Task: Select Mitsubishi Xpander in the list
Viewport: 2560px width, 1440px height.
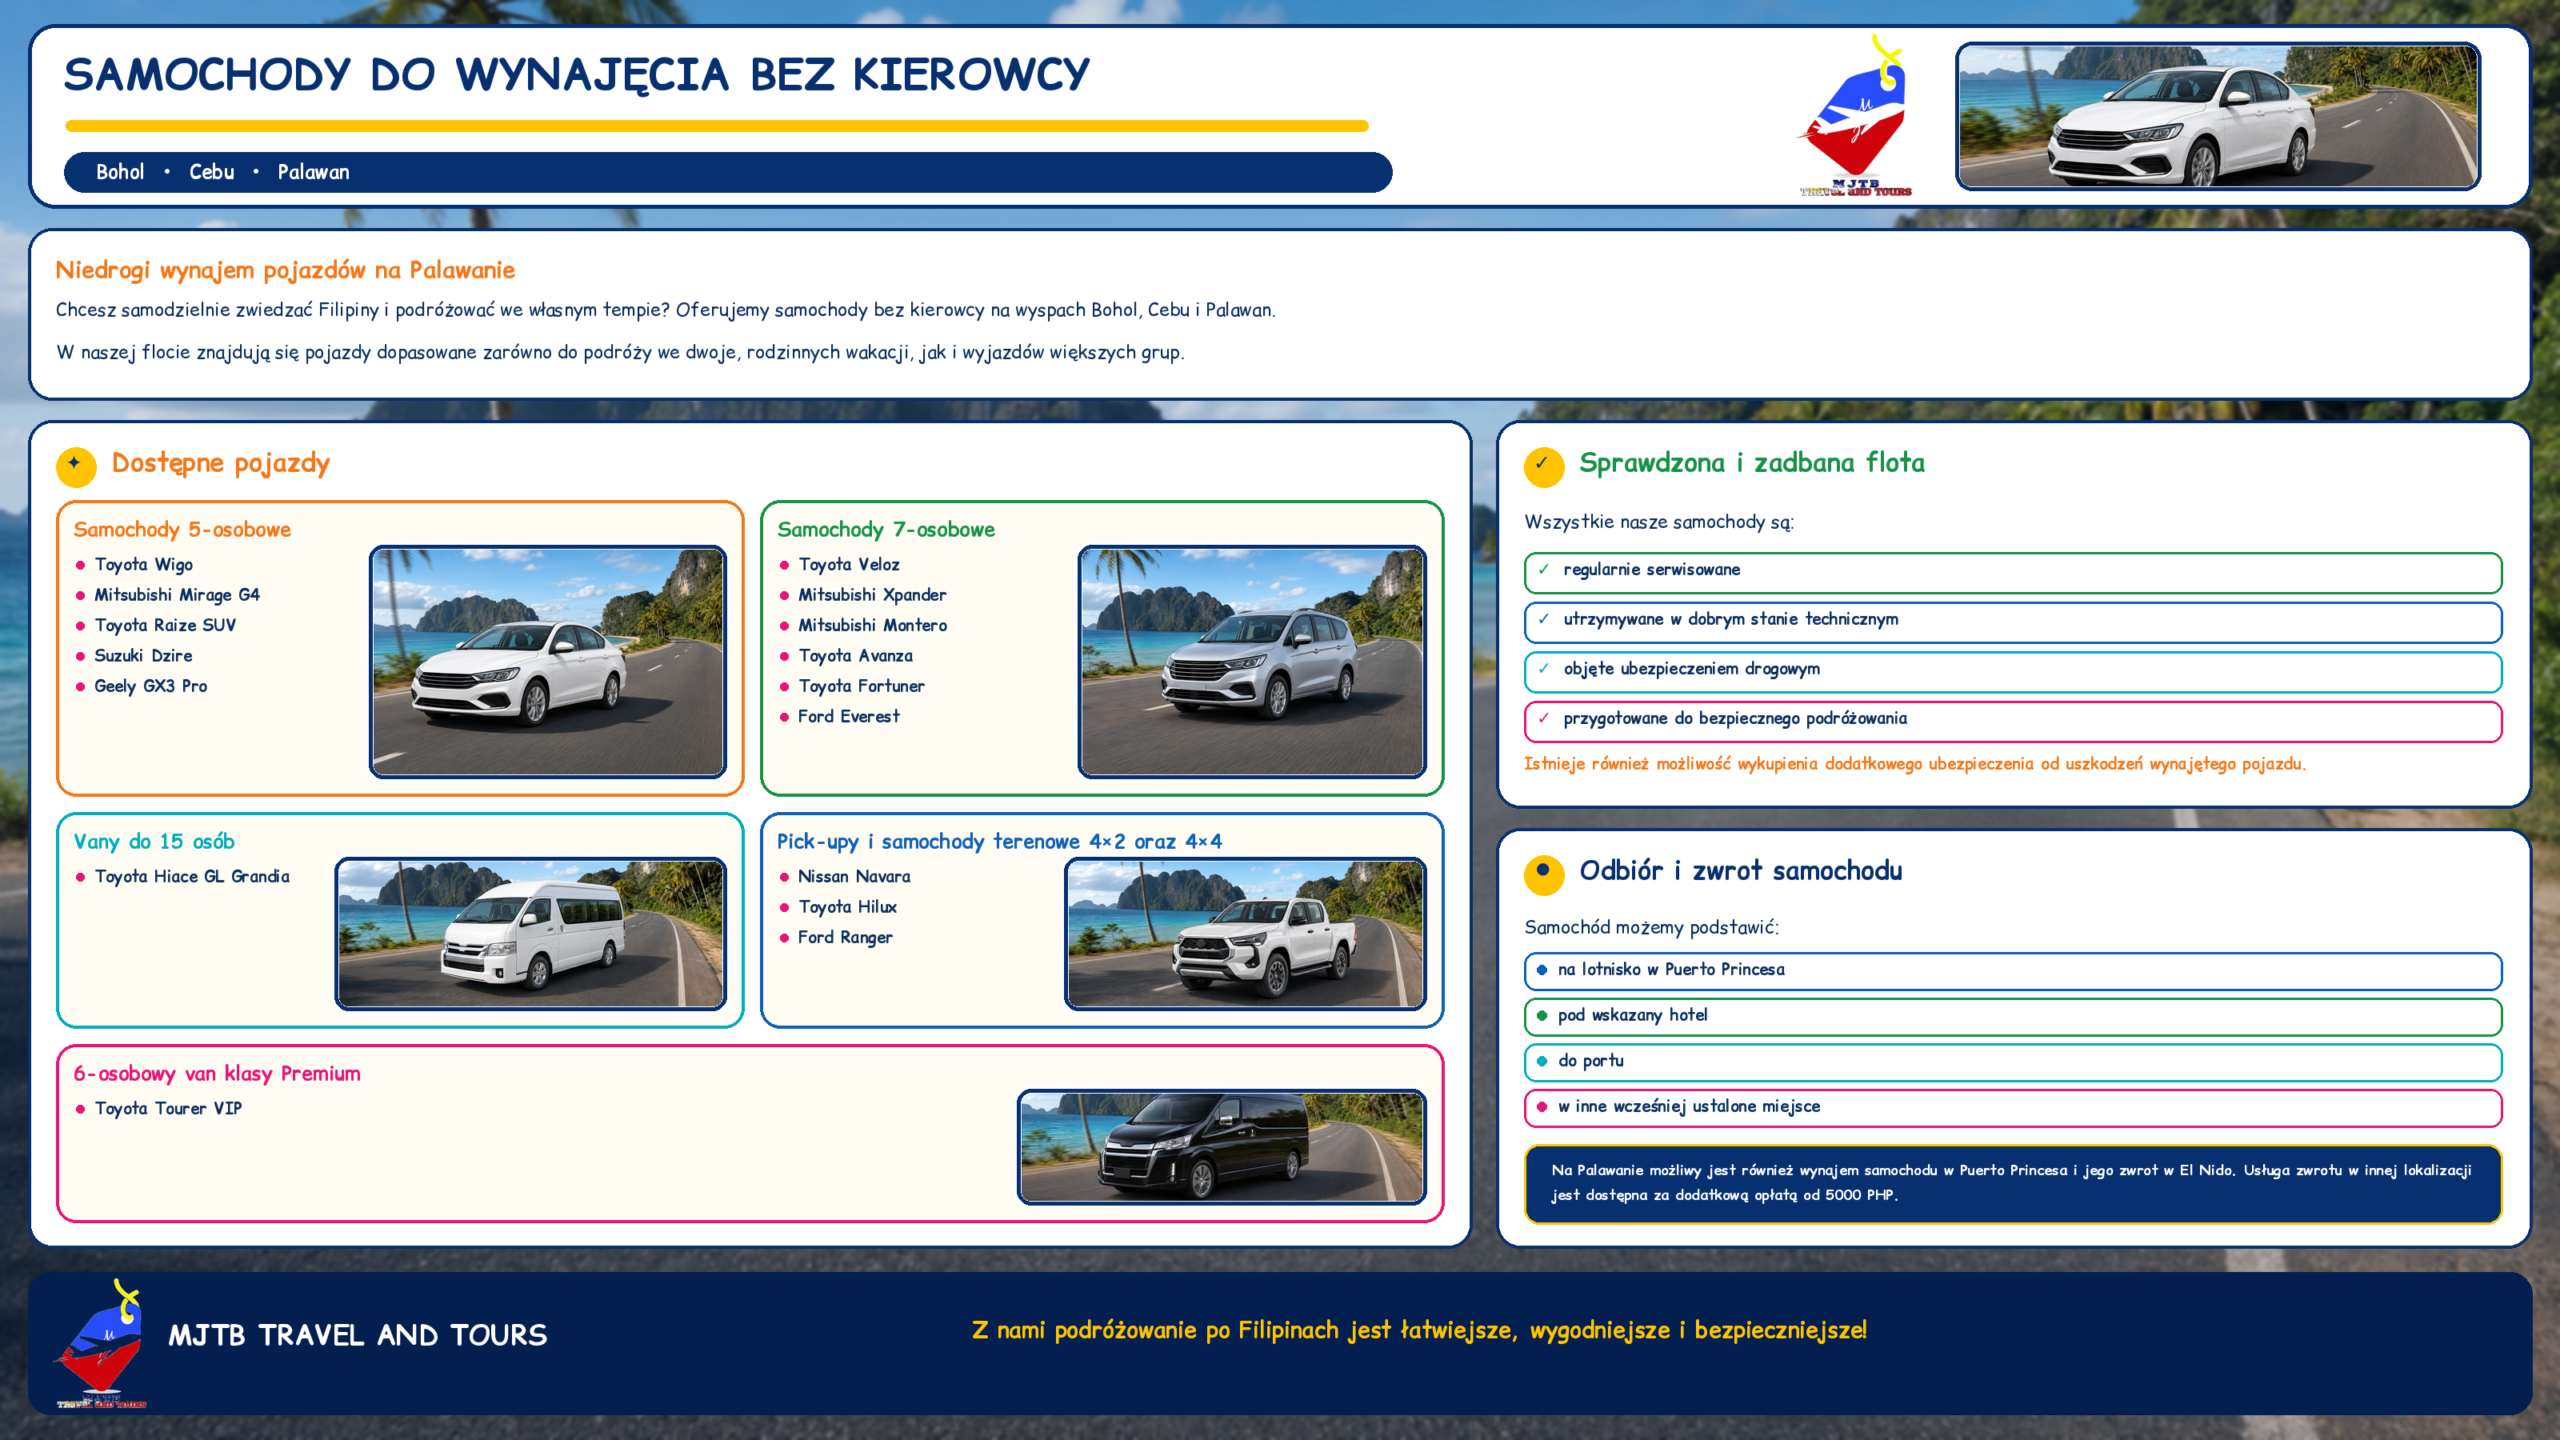Action: pos(872,595)
